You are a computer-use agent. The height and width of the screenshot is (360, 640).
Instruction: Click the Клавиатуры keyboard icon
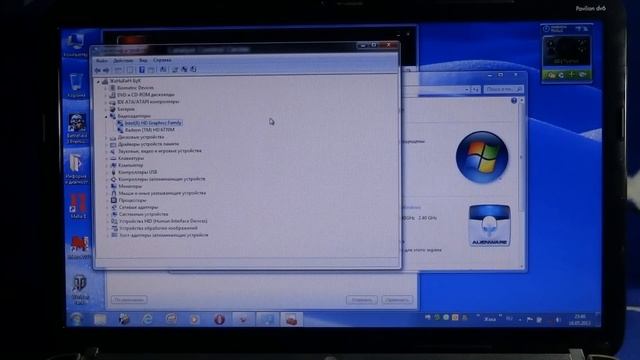[x=113, y=158]
